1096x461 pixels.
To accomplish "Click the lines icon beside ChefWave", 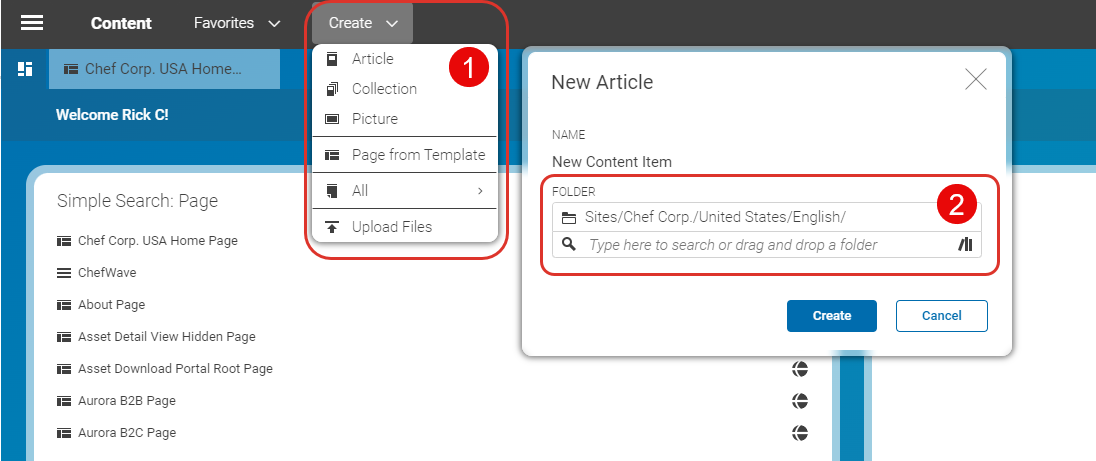I will (64, 273).
